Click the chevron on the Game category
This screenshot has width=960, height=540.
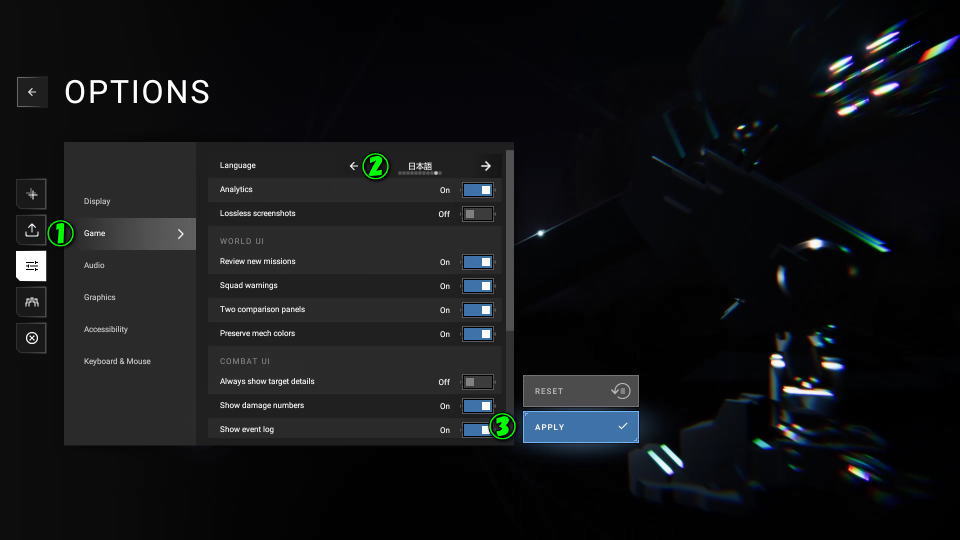tap(180, 234)
